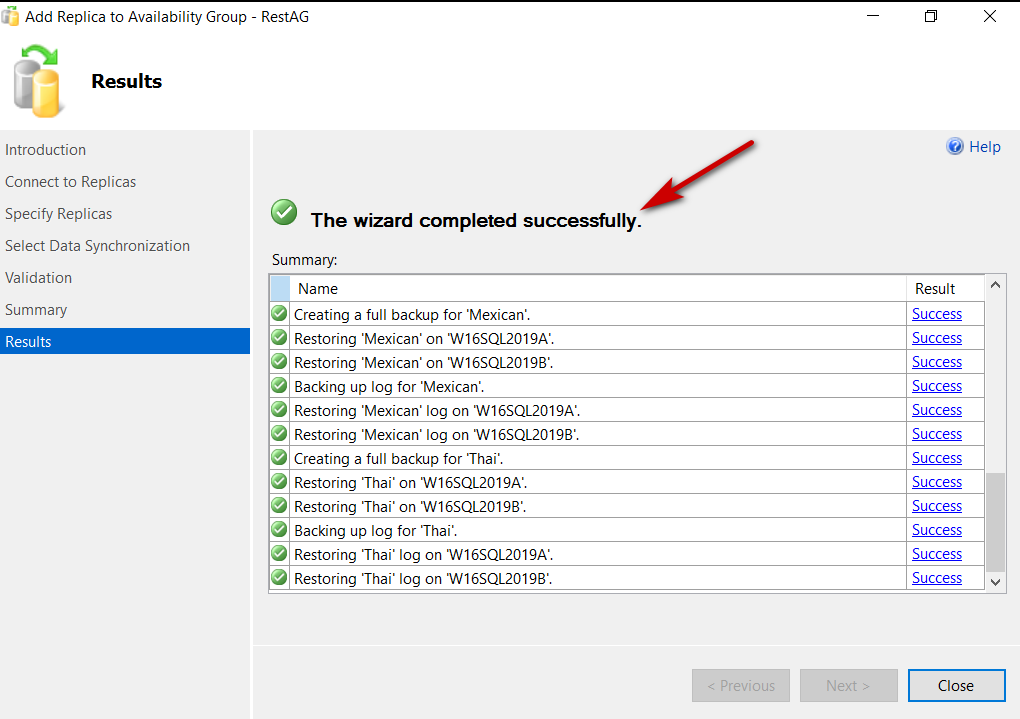Click green check icon beside wizard completed message

click(x=284, y=212)
